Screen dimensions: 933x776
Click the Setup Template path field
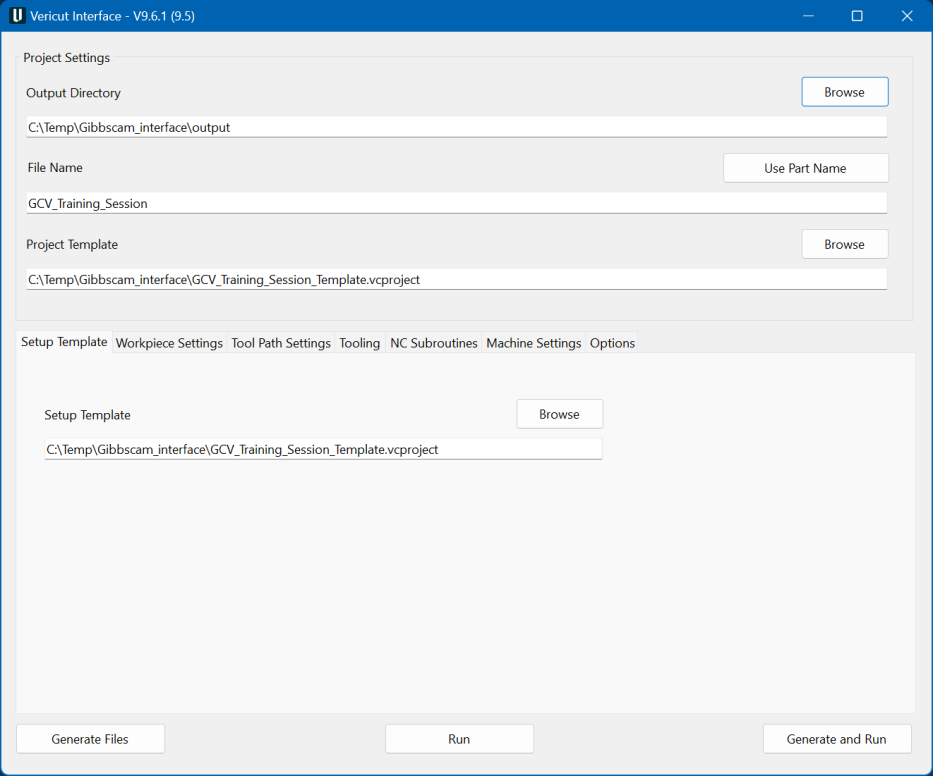[x=323, y=449]
